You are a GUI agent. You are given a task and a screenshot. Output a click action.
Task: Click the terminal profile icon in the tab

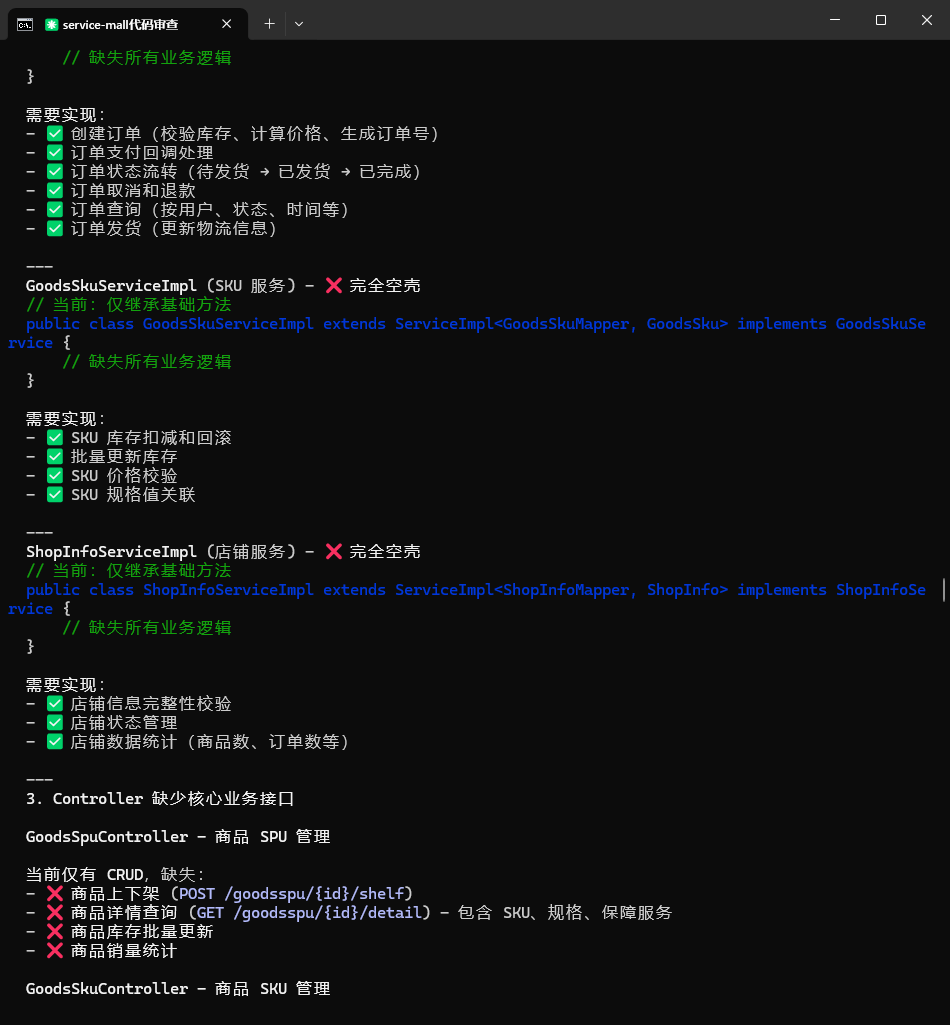25,23
